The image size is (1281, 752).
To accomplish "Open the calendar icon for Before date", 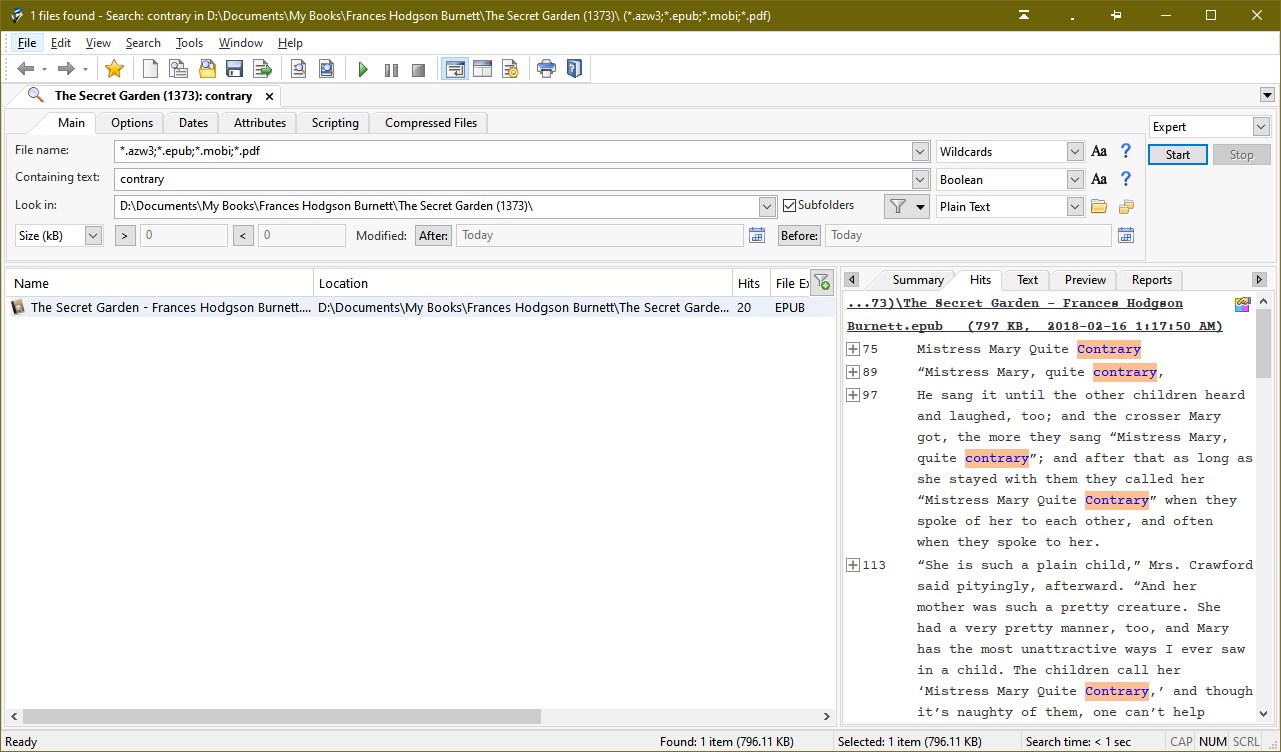I will 1126,235.
